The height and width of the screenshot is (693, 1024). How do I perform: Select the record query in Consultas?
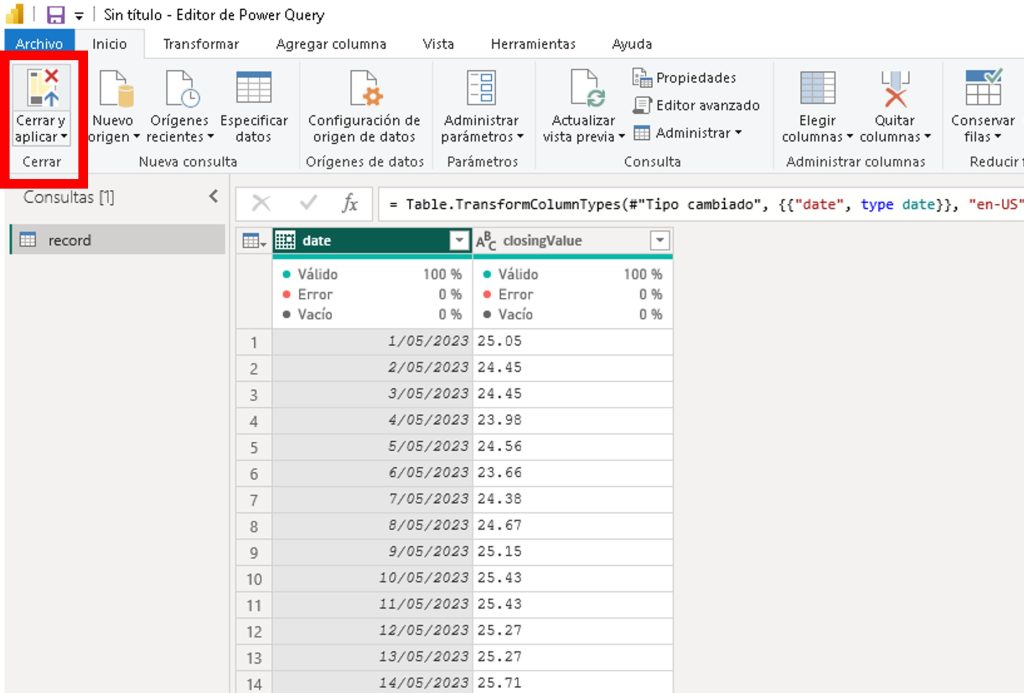tap(70, 240)
